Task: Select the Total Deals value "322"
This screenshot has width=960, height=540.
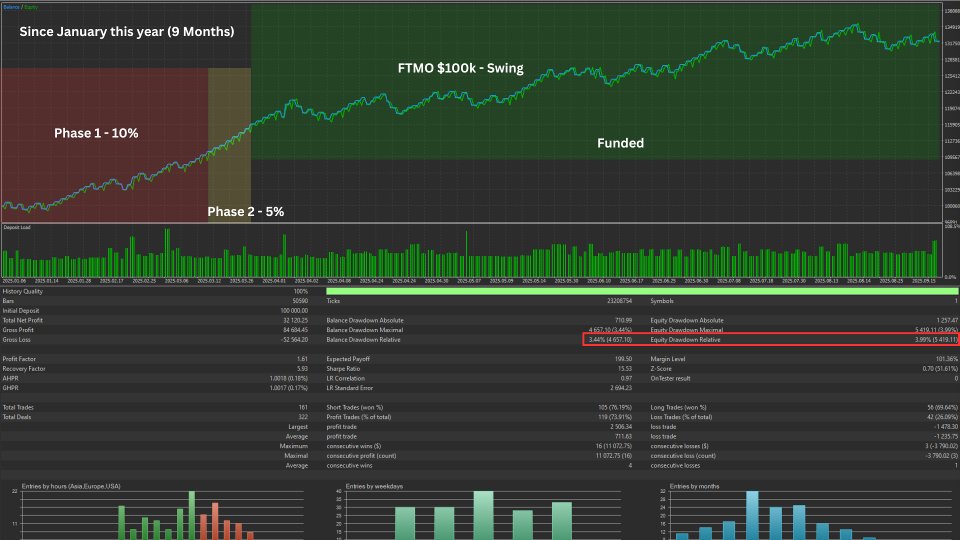Action: click(303, 418)
